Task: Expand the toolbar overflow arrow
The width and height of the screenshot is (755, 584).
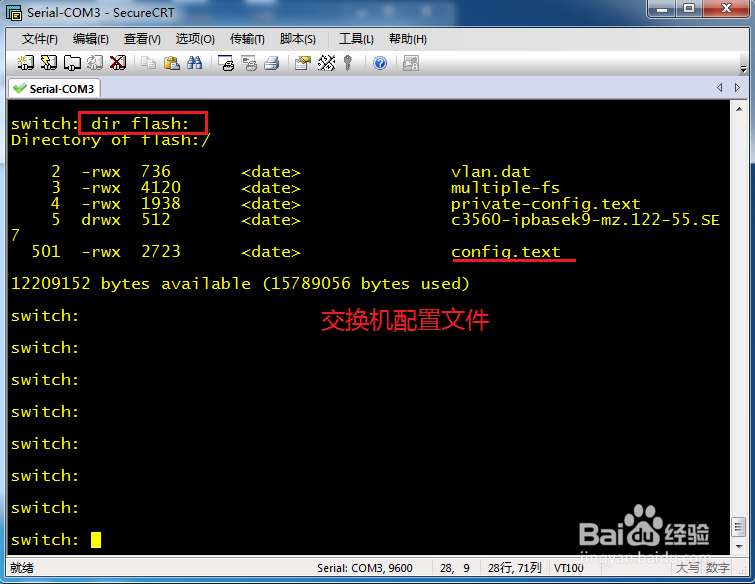Action: [743, 69]
